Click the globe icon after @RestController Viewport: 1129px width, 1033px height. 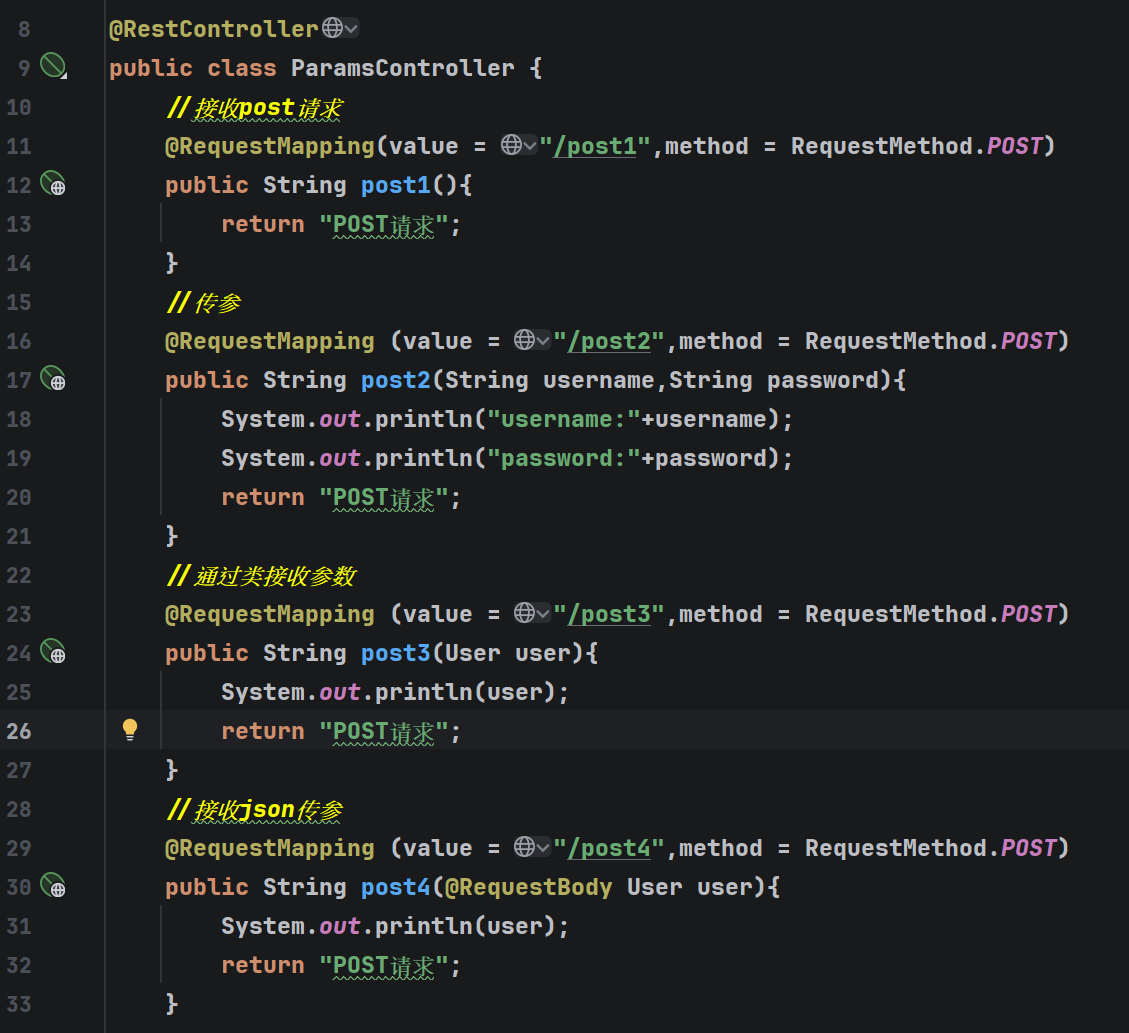[332, 29]
